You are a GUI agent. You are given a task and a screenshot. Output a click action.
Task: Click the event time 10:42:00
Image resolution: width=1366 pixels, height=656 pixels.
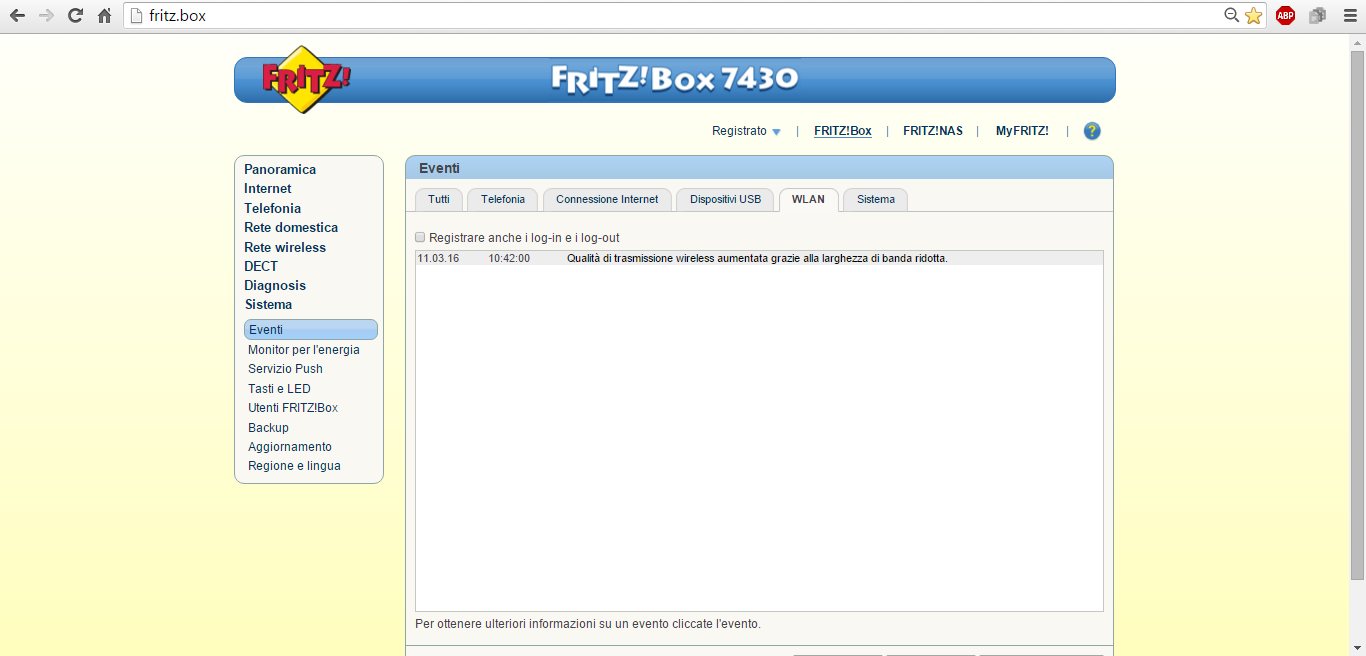[509, 258]
